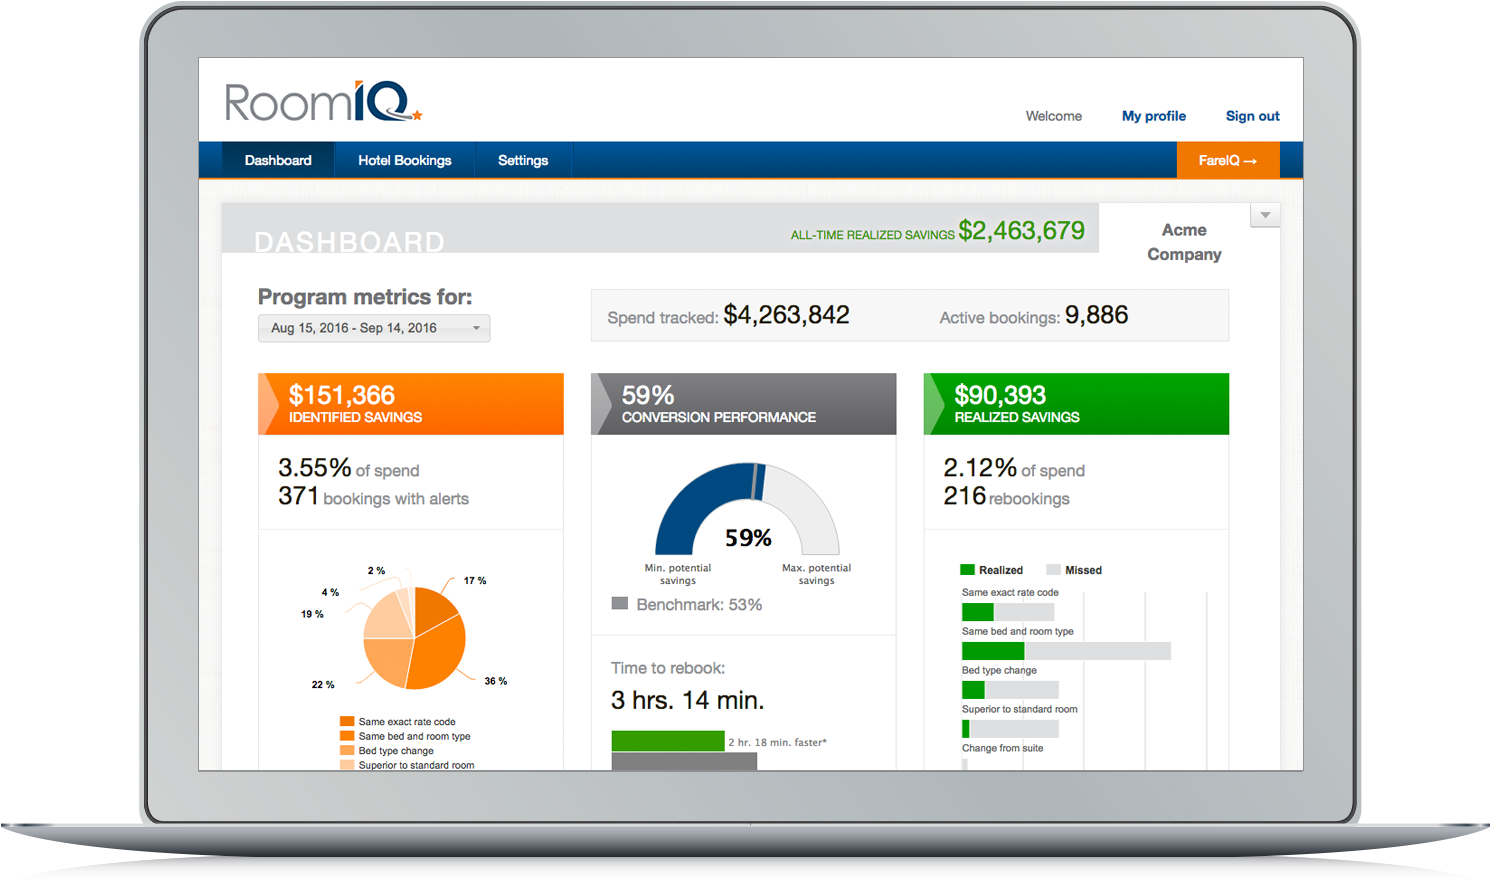Open the program metrics date range dropdown
Screen dimensions: 1490x885
[374, 328]
